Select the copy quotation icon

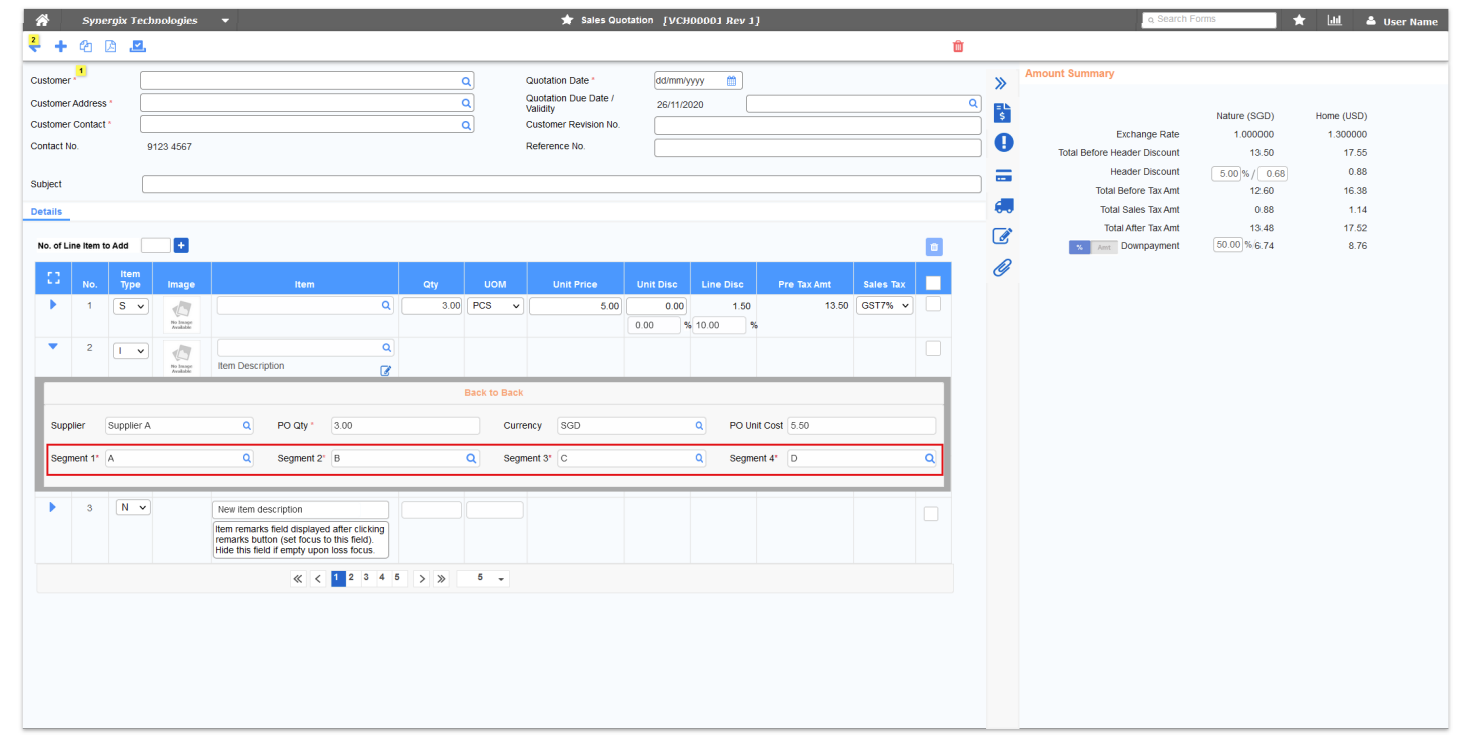[x=86, y=46]
